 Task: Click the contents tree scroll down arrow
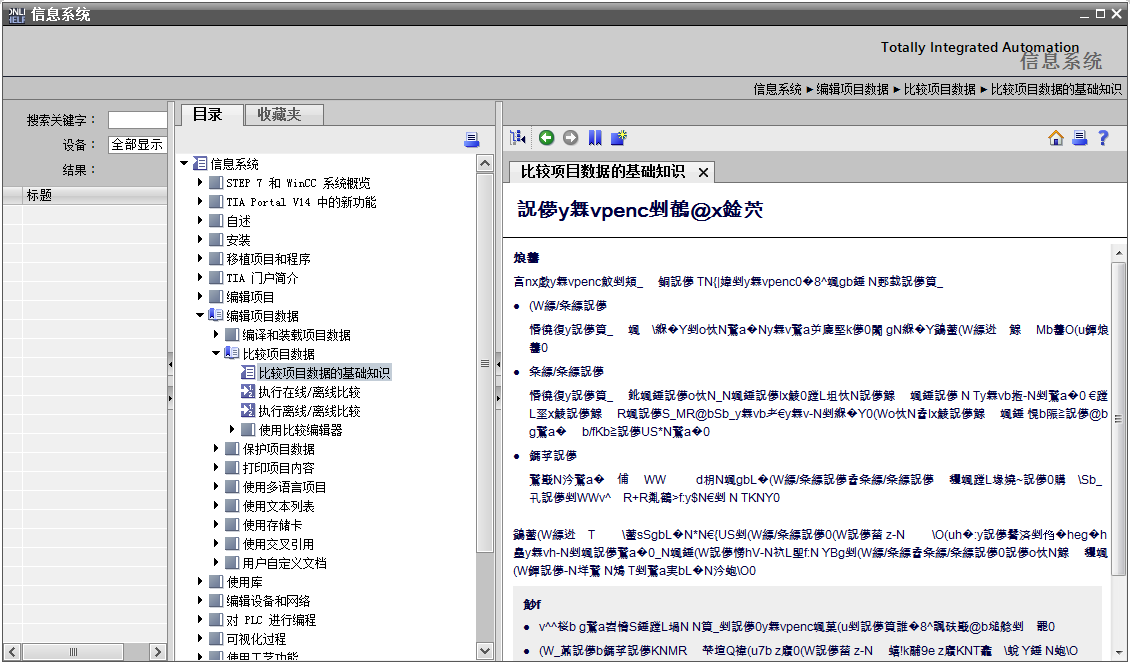tap(485, 650)
